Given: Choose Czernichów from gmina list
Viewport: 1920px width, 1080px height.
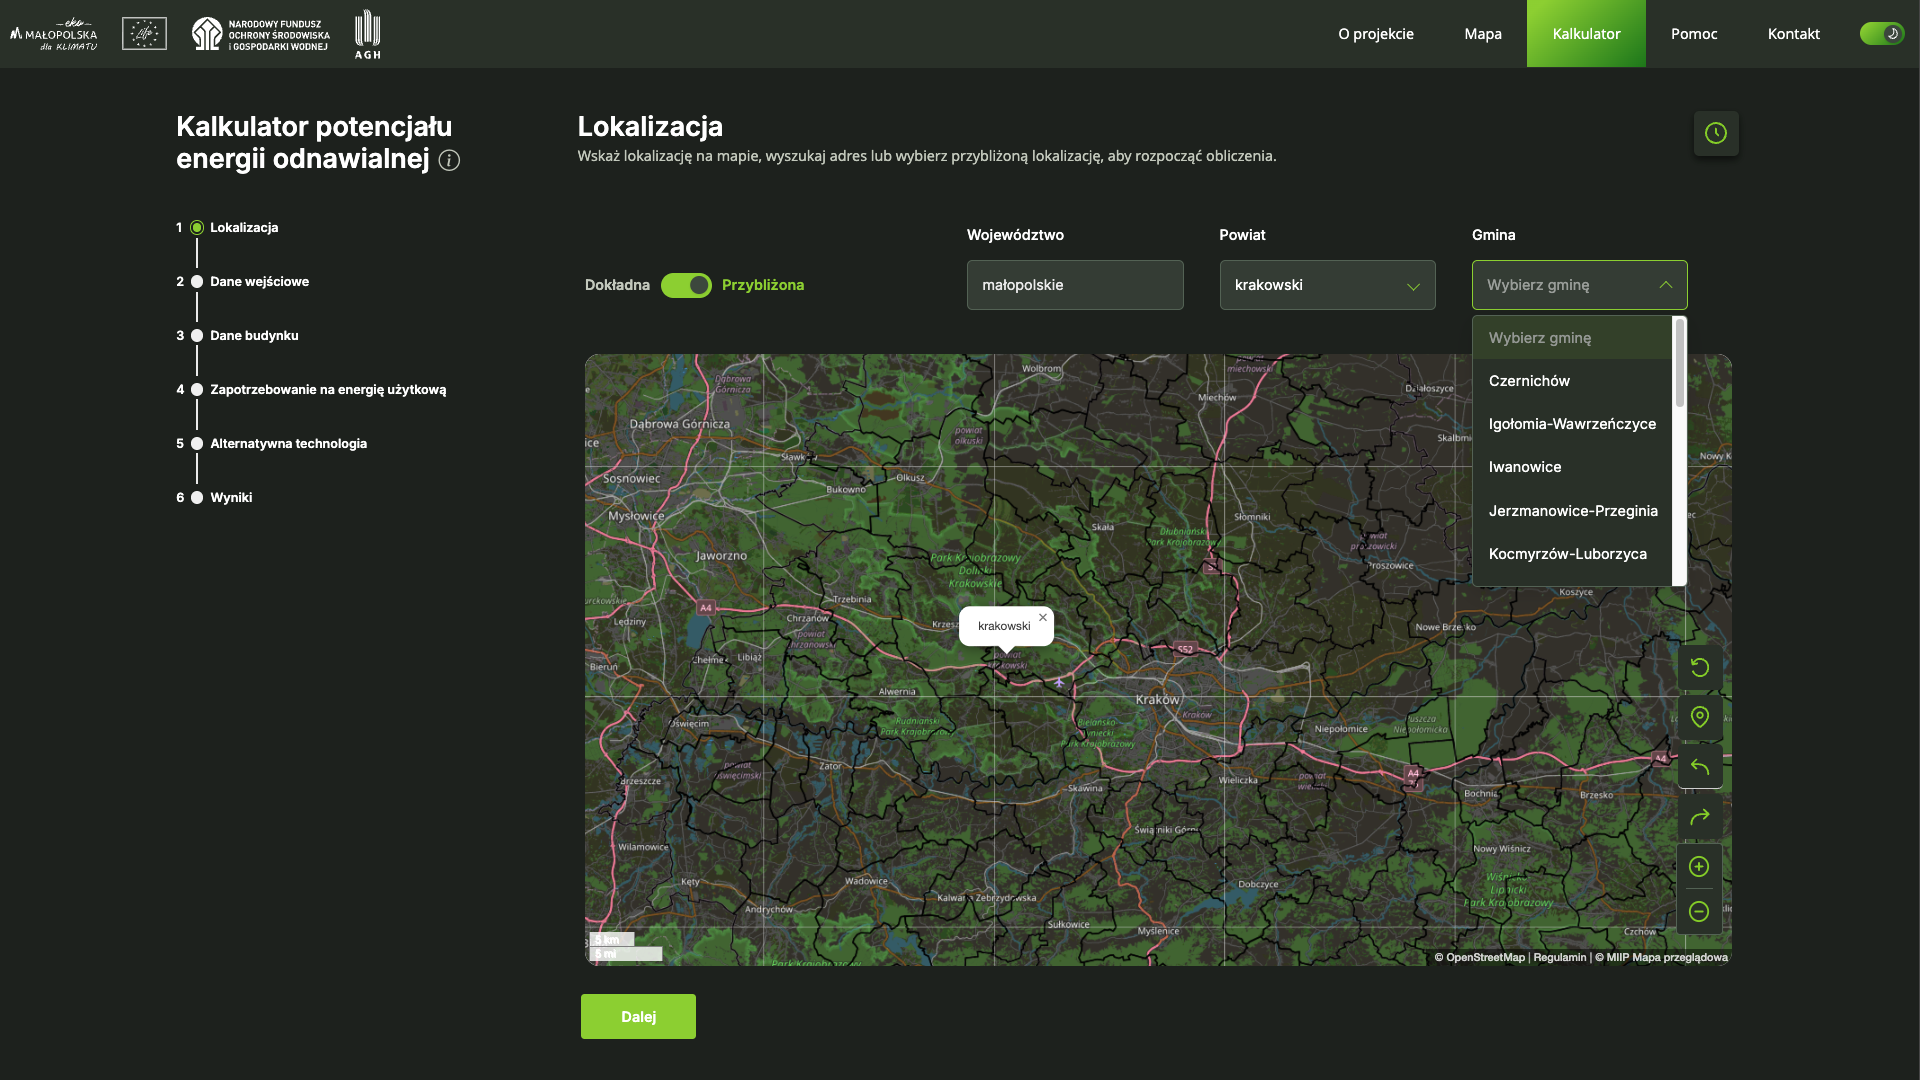Looking at the screenshot, I should tap(1572, 381).
